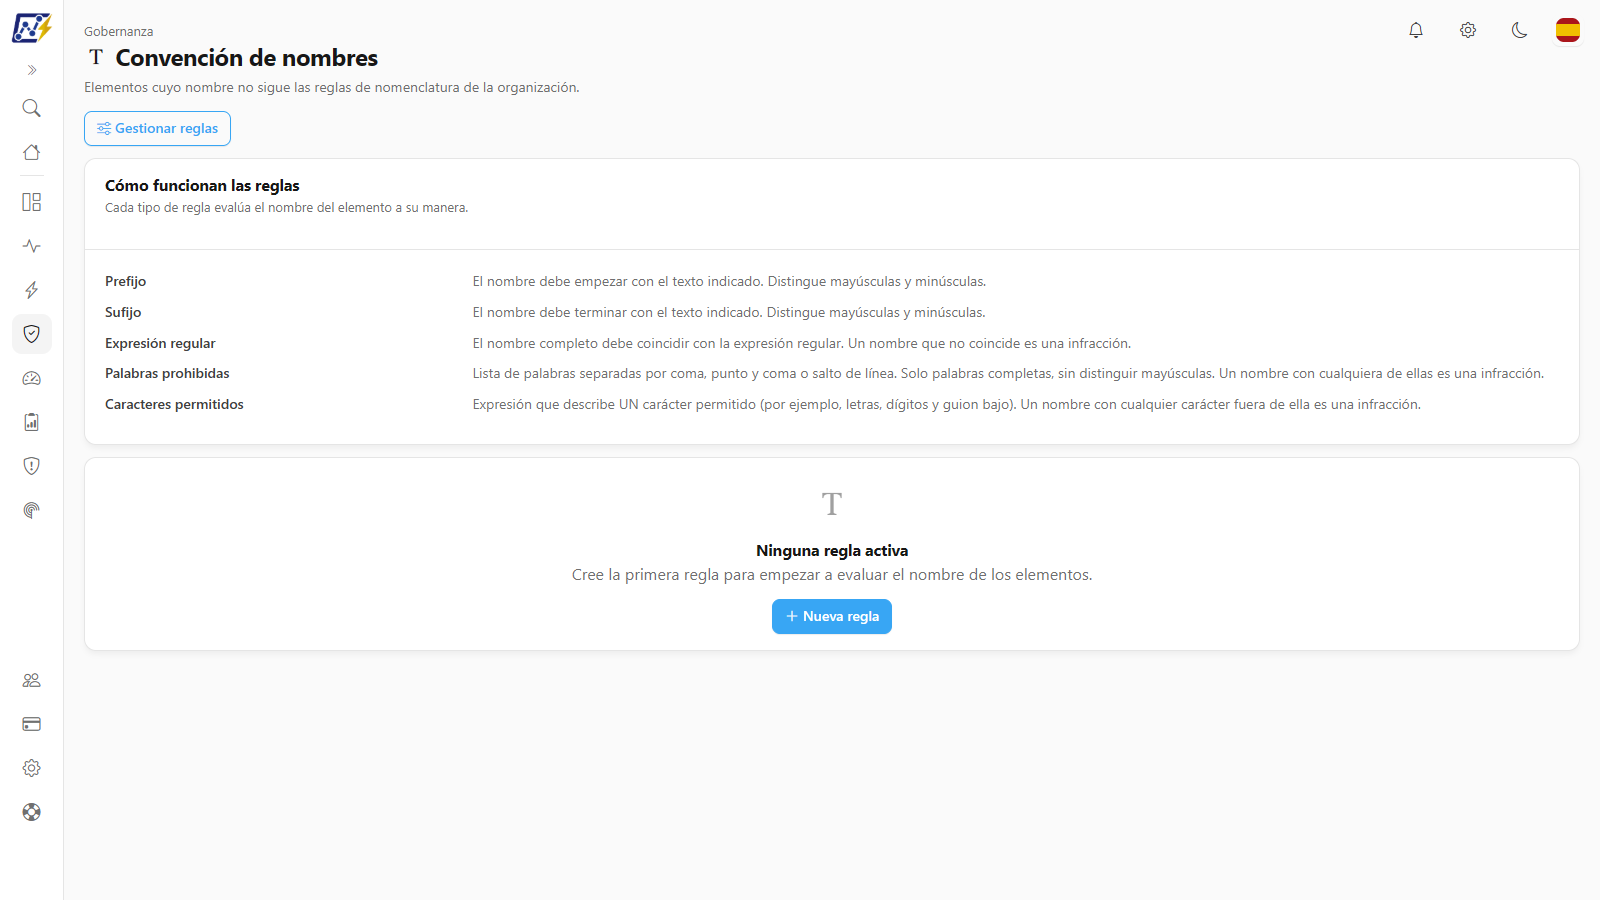The width and height of the screenshot is (1600, 900).
Task: Open the lightning bolt icon in sidebar
Action: pyautogui.click(x=32, y=290)
